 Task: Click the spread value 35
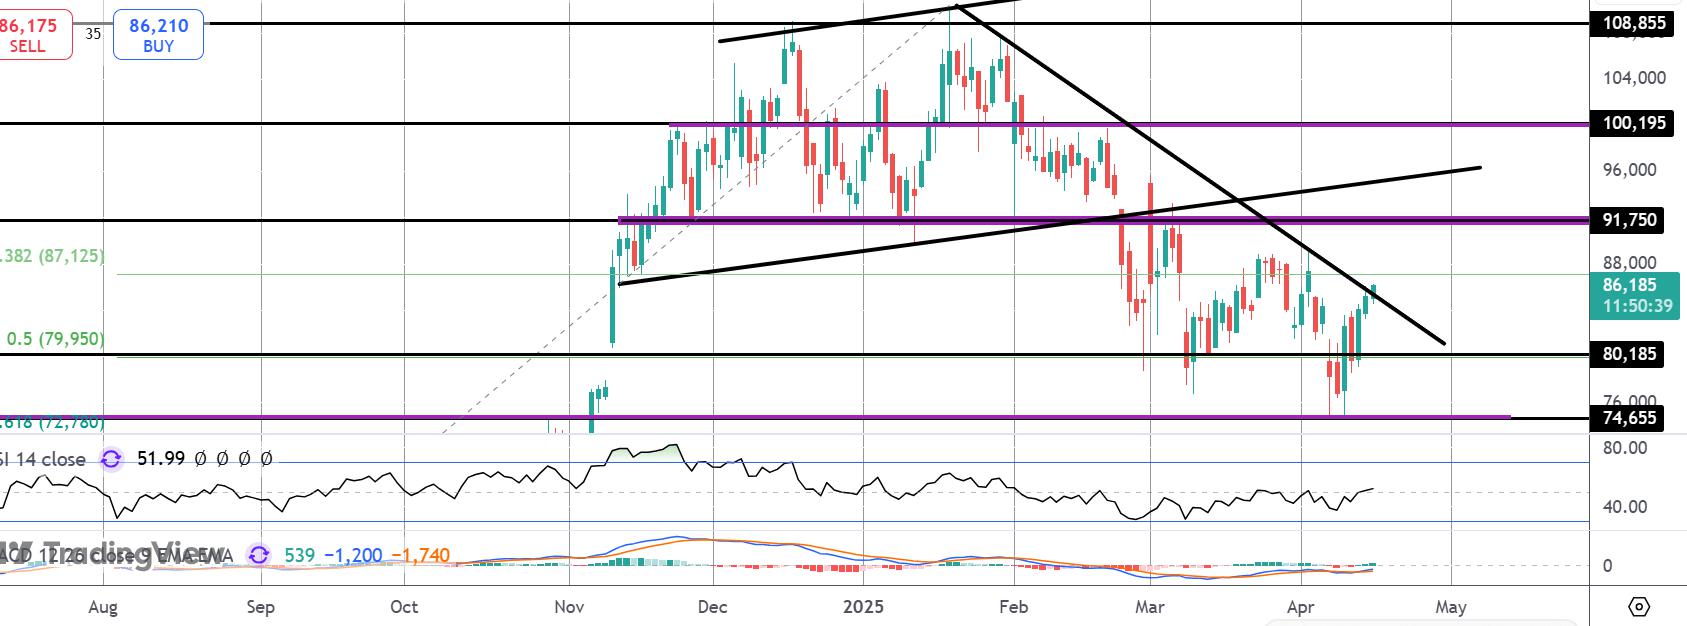coord(93,33)
